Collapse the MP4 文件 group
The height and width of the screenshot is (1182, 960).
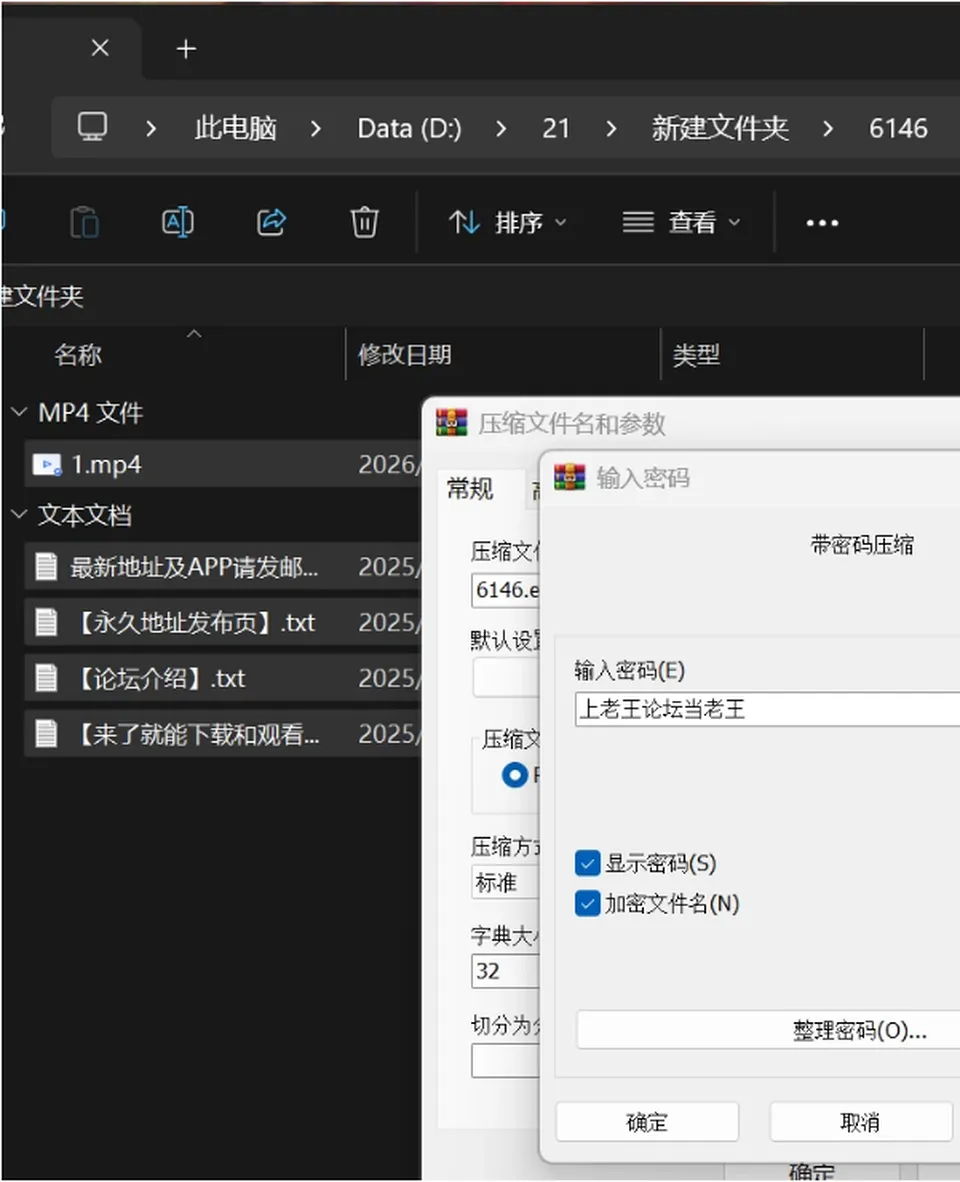(x=19, y=412)
